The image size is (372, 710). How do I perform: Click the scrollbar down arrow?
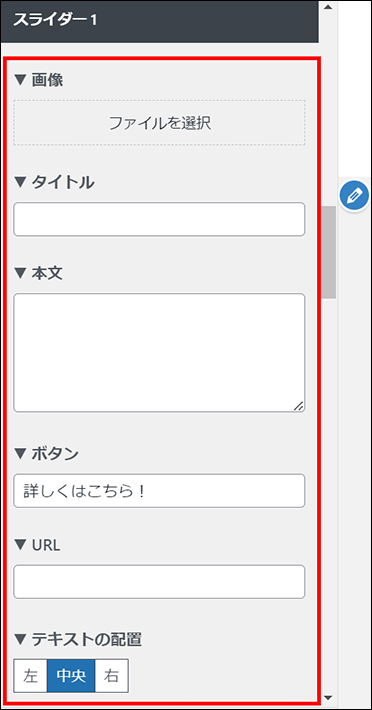tap(329, 697)
